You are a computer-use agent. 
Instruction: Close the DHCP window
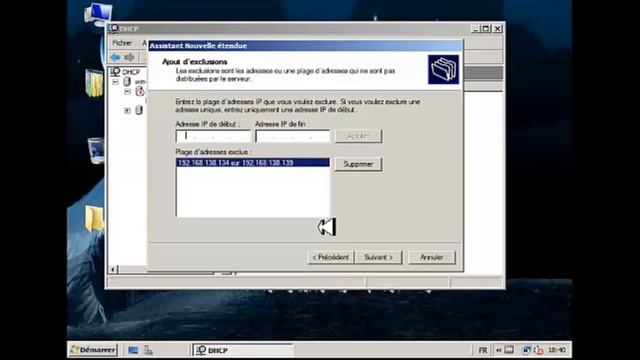point(497,29)
